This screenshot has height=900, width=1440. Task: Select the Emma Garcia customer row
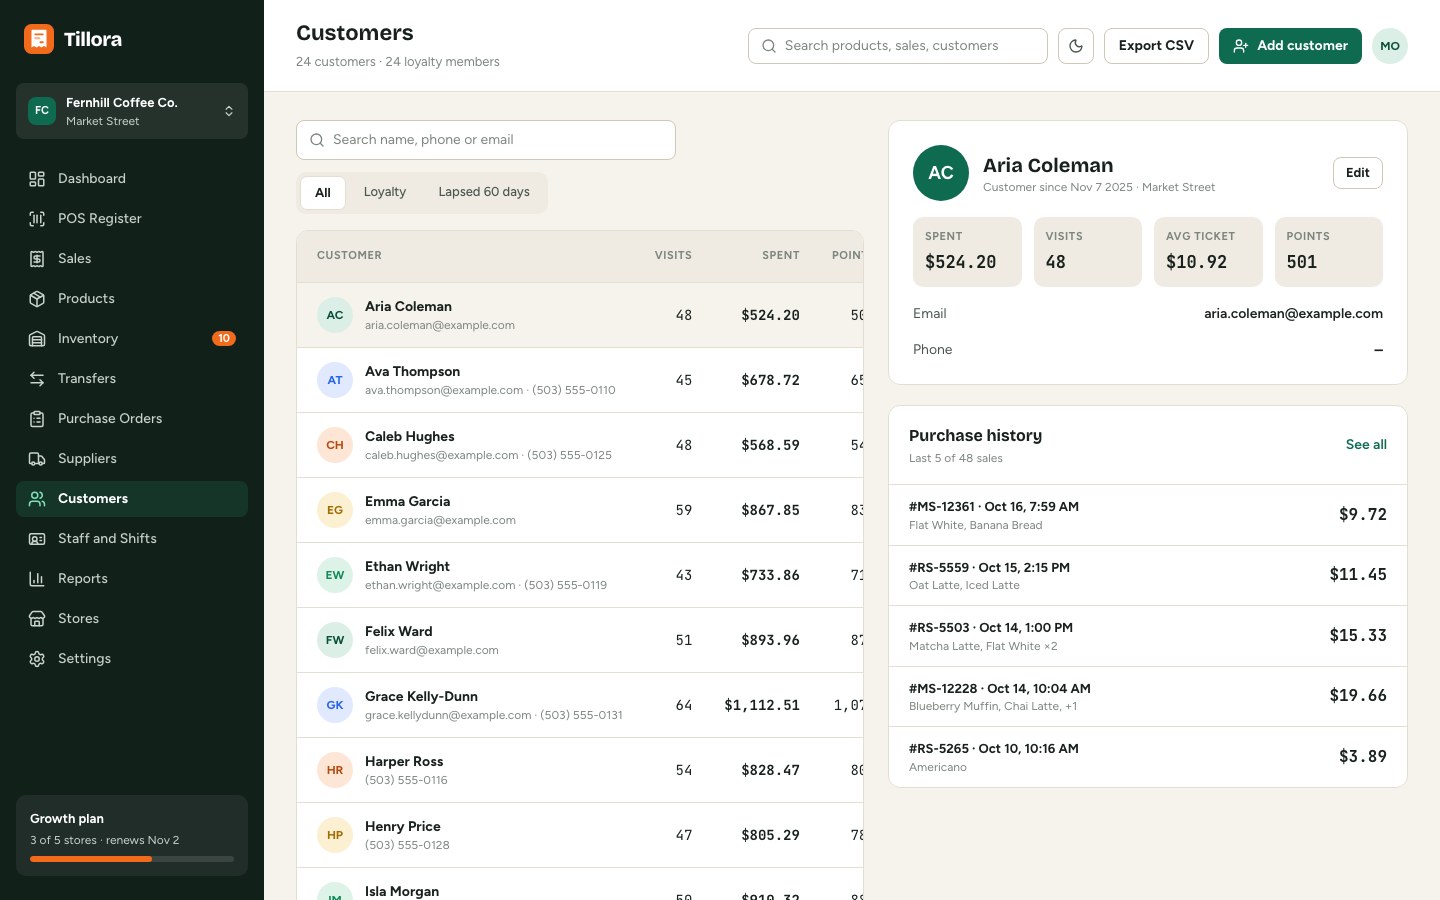tap(580, 510)
